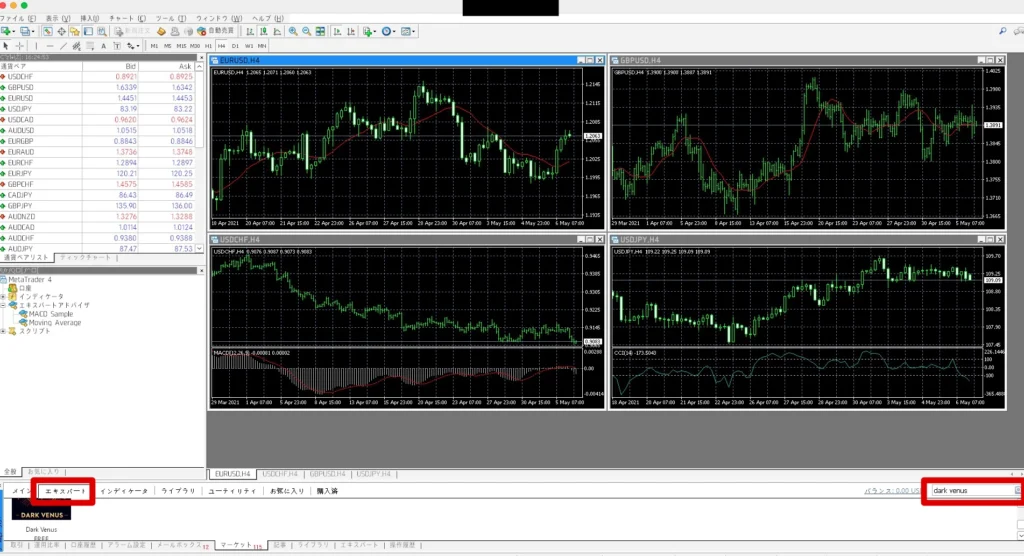Expand the インディケータ tree node
Image resolution: width=1024 pixels, height=556 pixels.
(x=4, y=296)
